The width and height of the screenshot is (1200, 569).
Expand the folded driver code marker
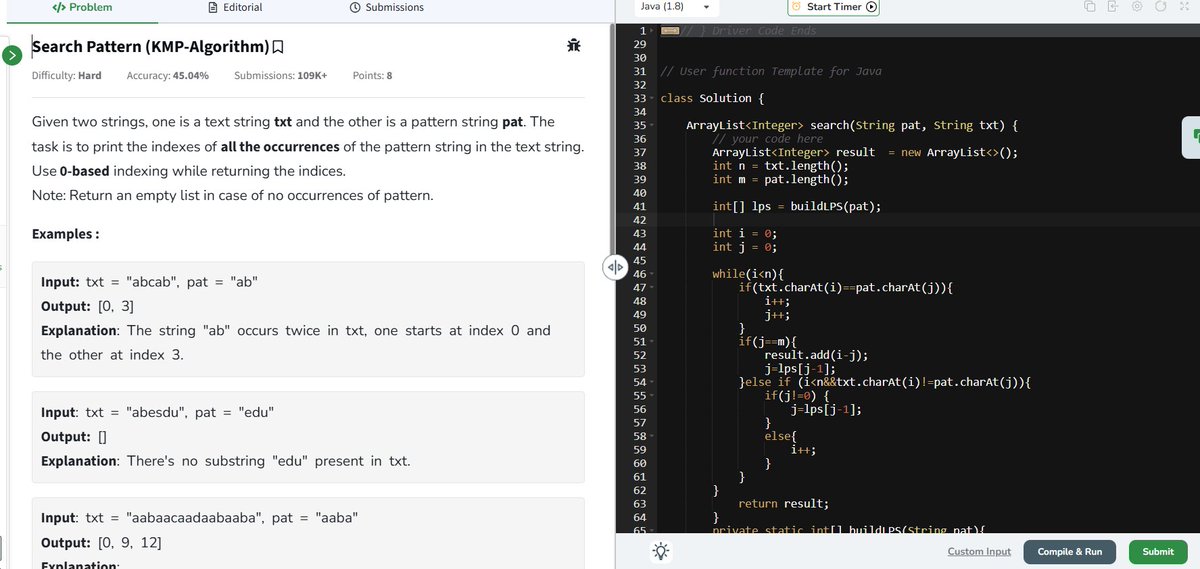(671, 30)
